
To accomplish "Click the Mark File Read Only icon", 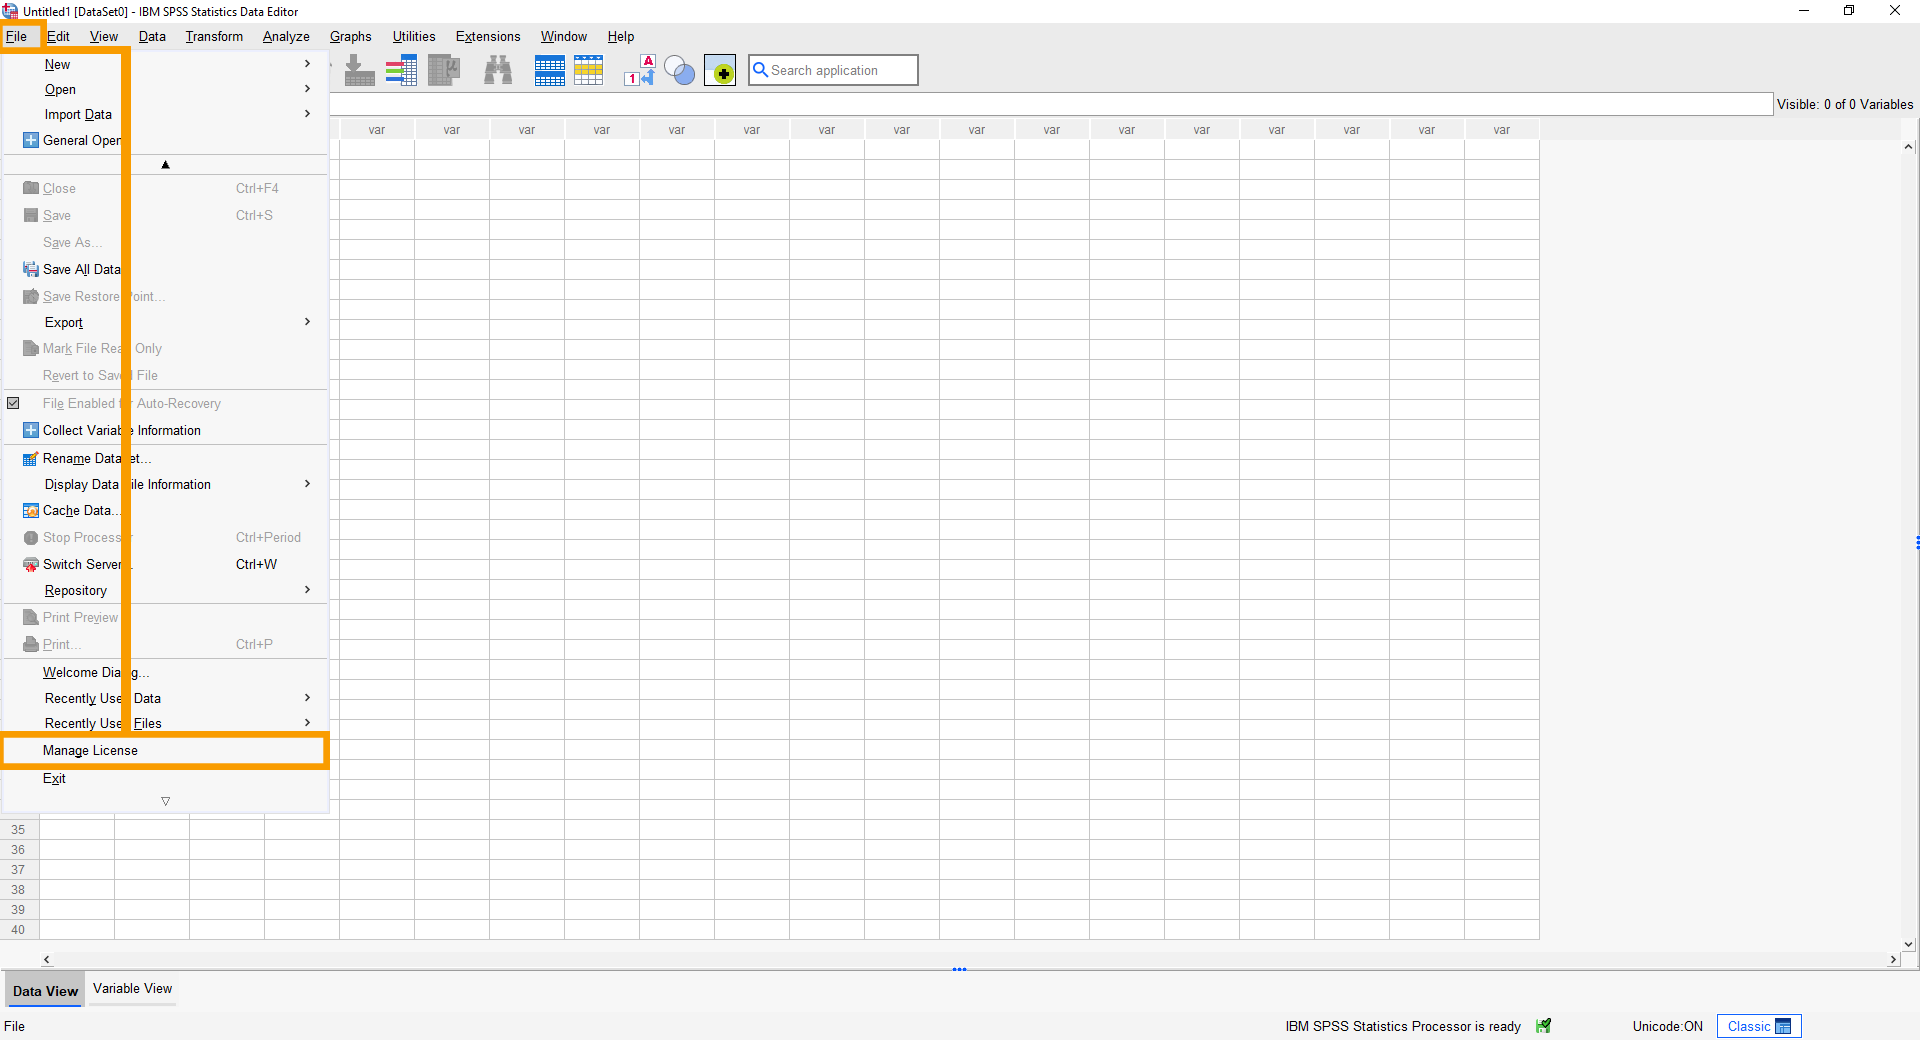I will point(31,348).
